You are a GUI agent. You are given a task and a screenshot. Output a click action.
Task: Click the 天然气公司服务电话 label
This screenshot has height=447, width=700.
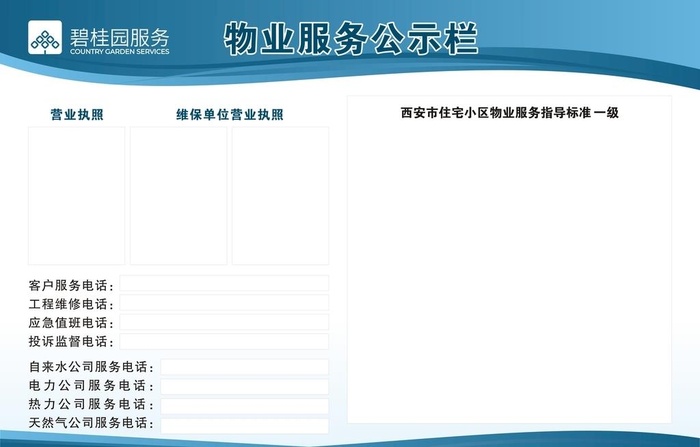(91, 423)
